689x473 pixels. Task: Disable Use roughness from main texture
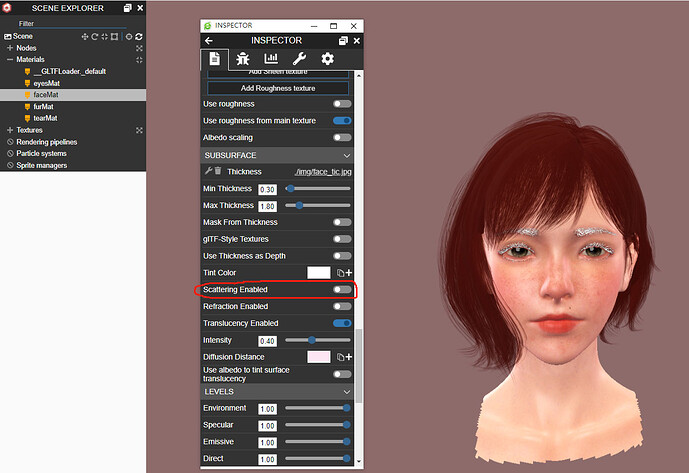click(342, 121)
